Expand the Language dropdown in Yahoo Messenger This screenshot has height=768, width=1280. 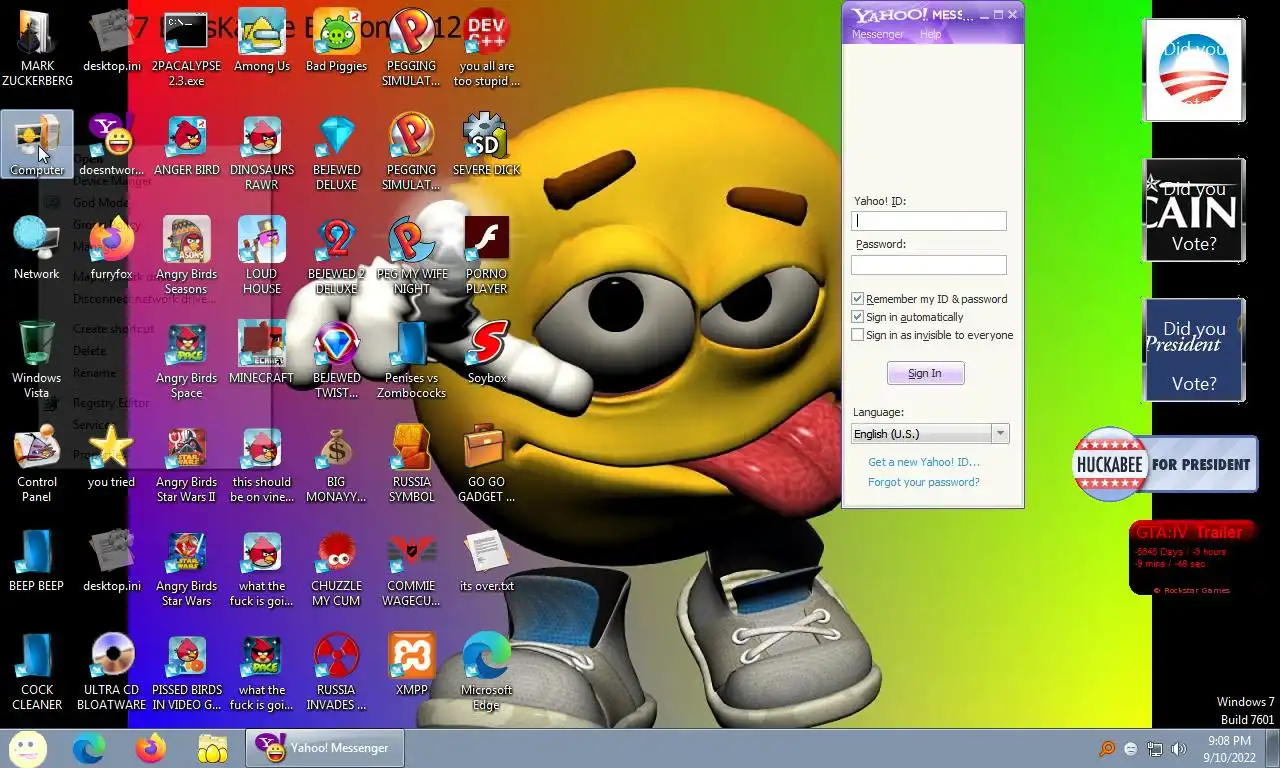(999, 433)
